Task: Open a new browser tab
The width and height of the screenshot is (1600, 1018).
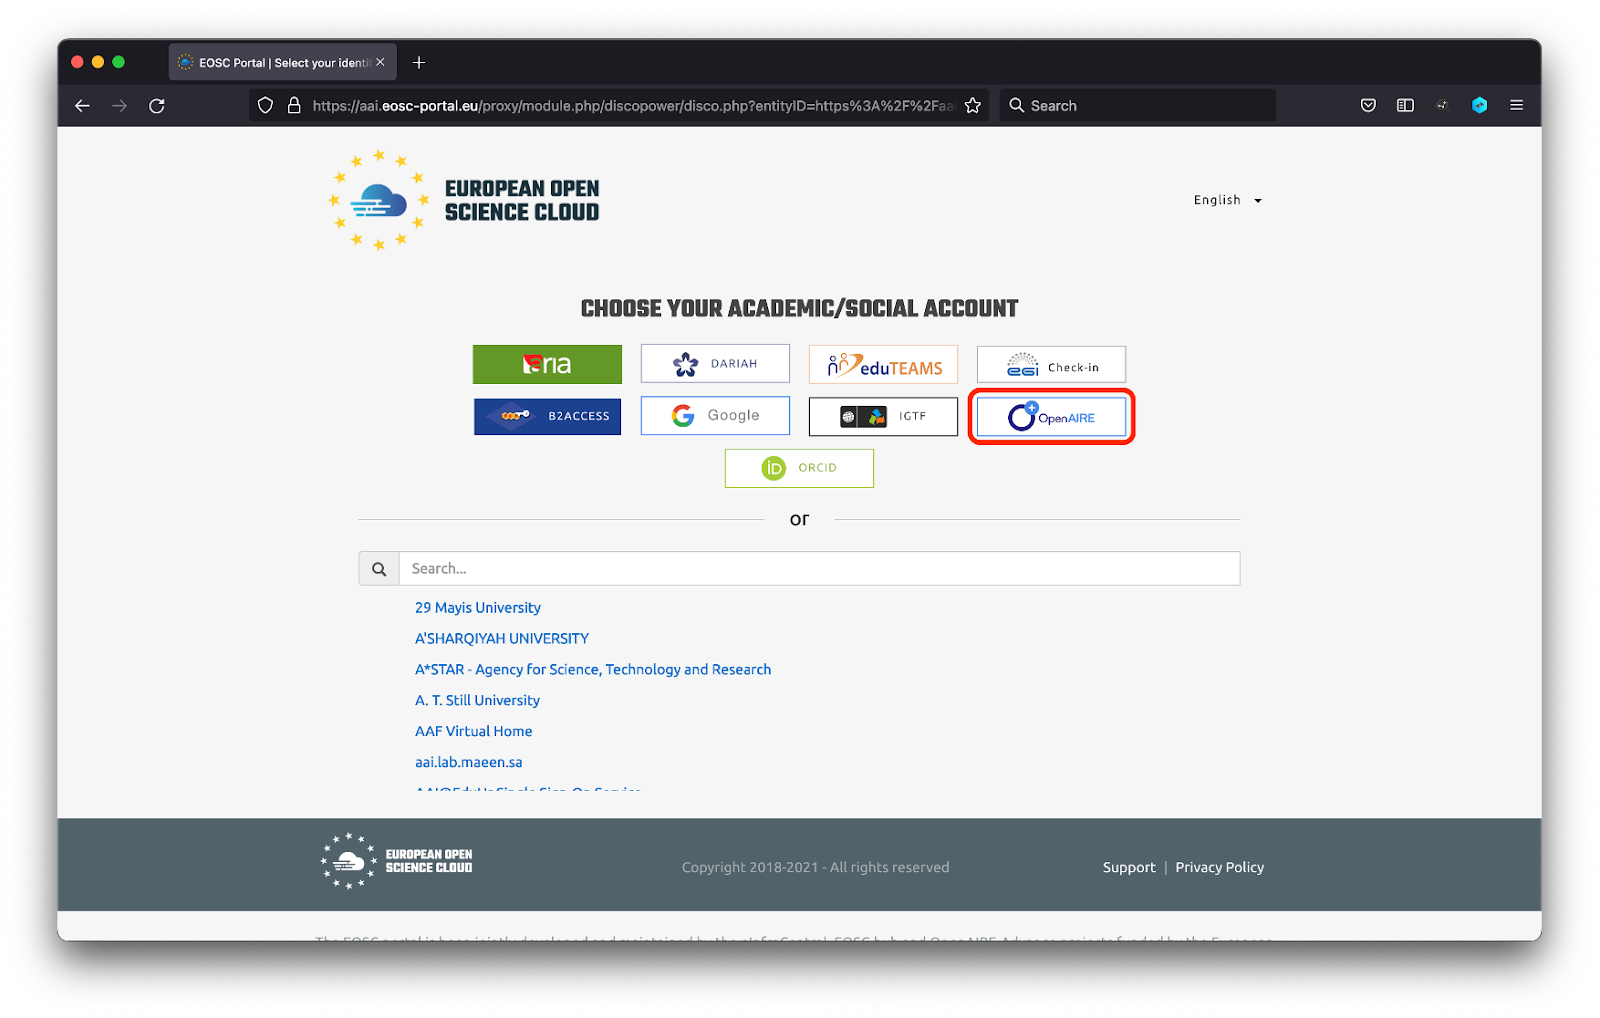Action: click(x=419, y=62)
